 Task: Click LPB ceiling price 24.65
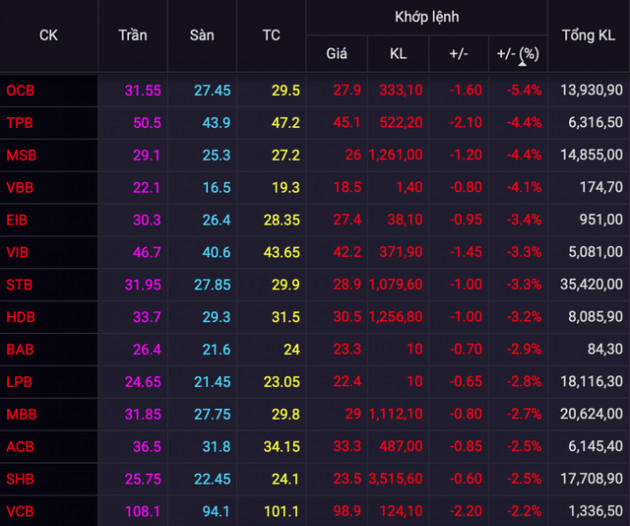coord(143,382)
